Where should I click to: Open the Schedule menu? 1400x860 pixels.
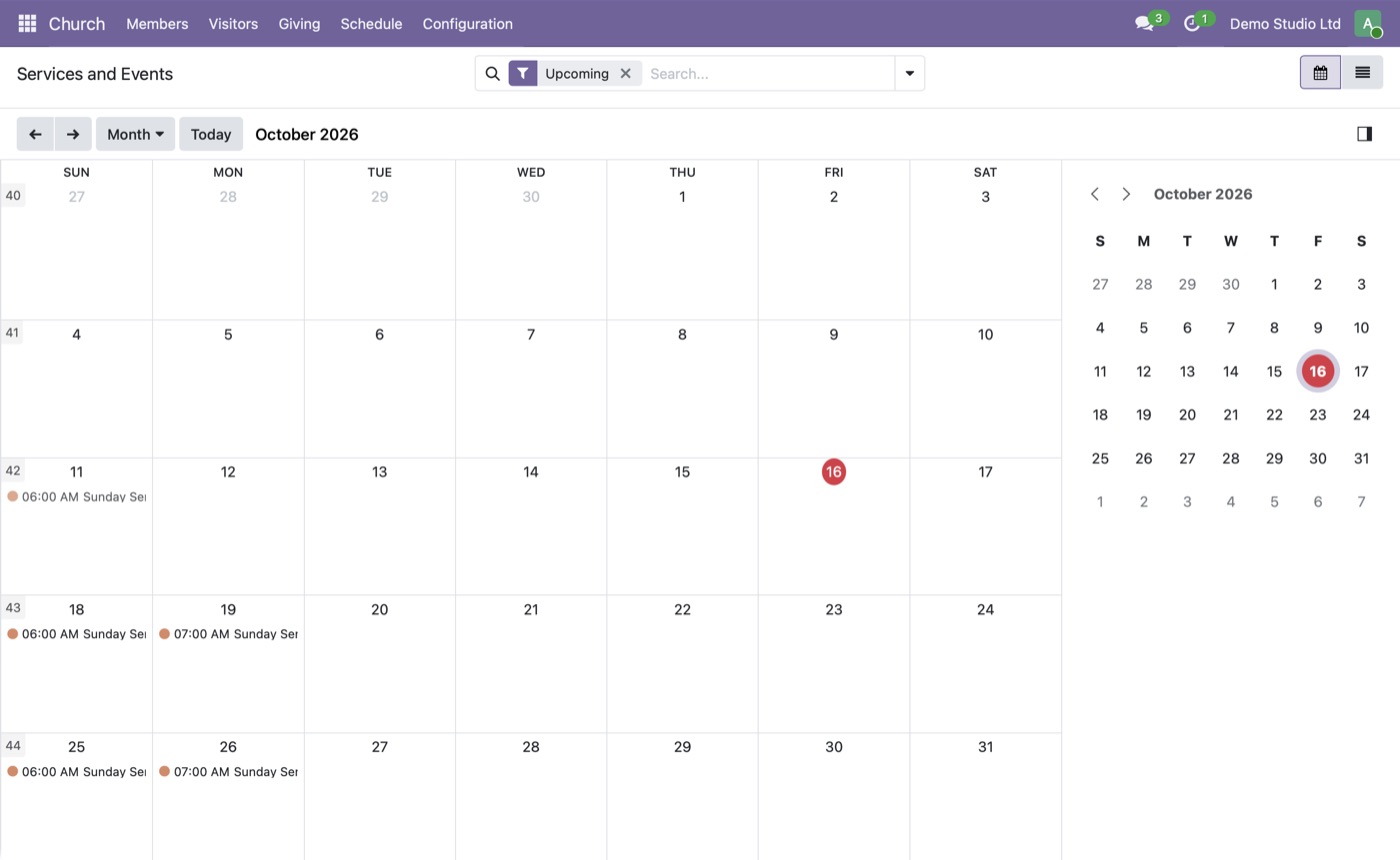371,23
